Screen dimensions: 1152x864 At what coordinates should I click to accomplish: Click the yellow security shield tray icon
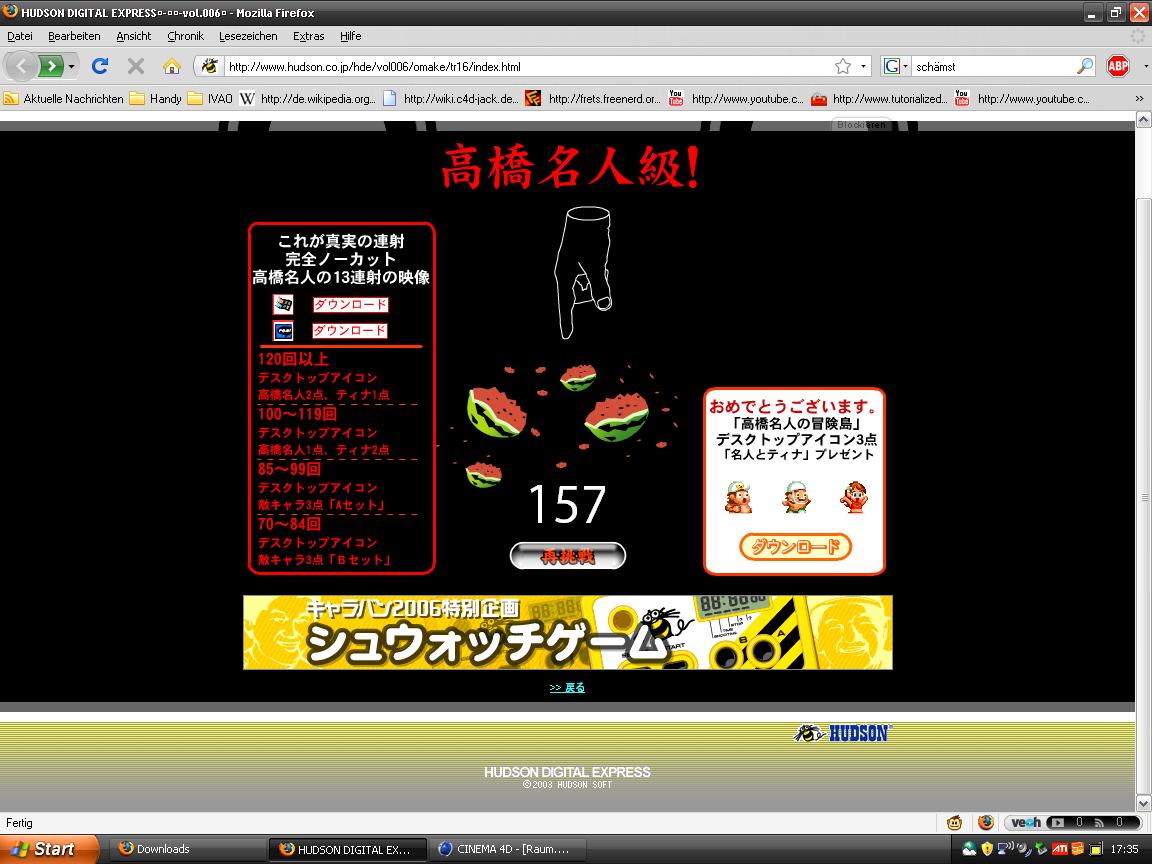987,849
